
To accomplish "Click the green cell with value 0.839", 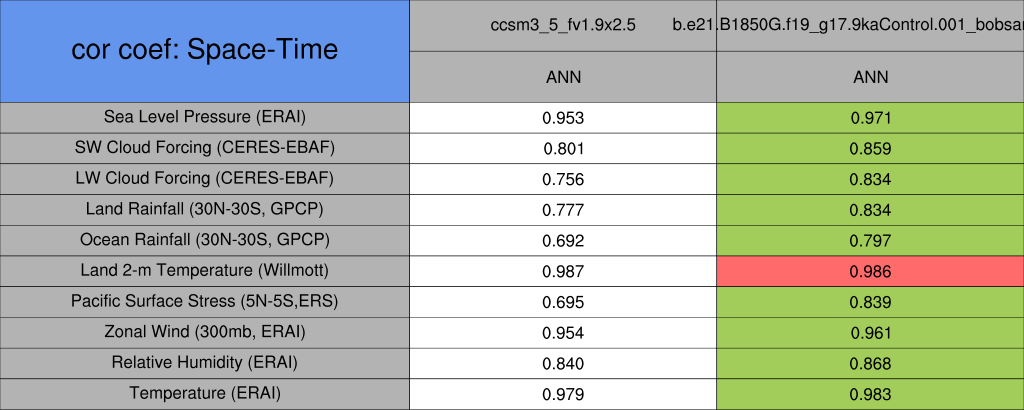I will 870,302.
